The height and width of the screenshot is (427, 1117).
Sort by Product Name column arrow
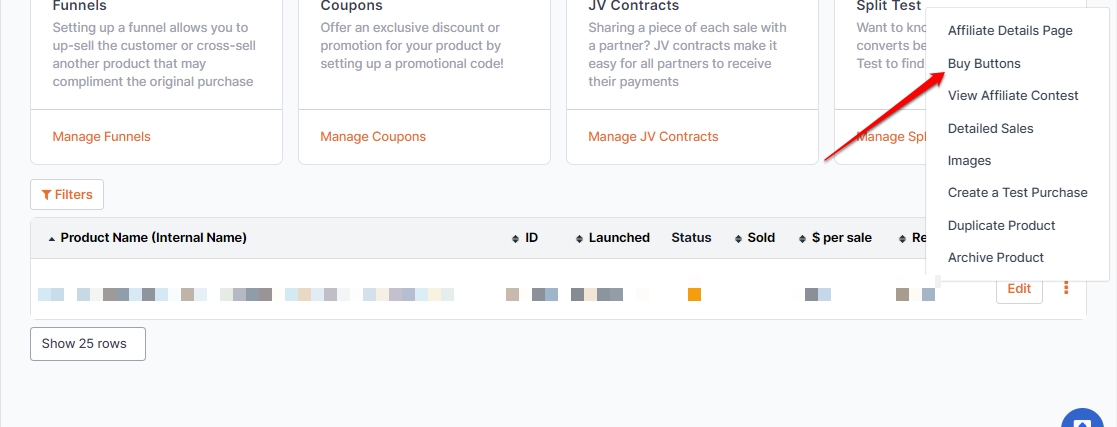click(51, 239)
